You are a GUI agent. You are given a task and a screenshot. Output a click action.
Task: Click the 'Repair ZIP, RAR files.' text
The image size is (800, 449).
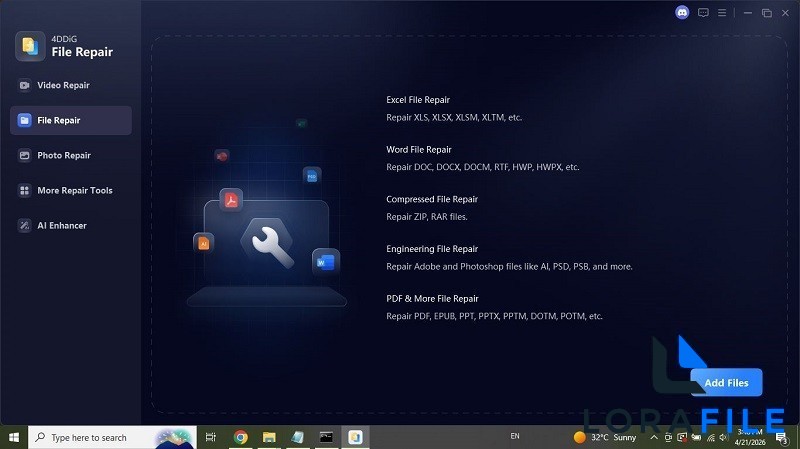pyautogui.click(x=427, y=217)
